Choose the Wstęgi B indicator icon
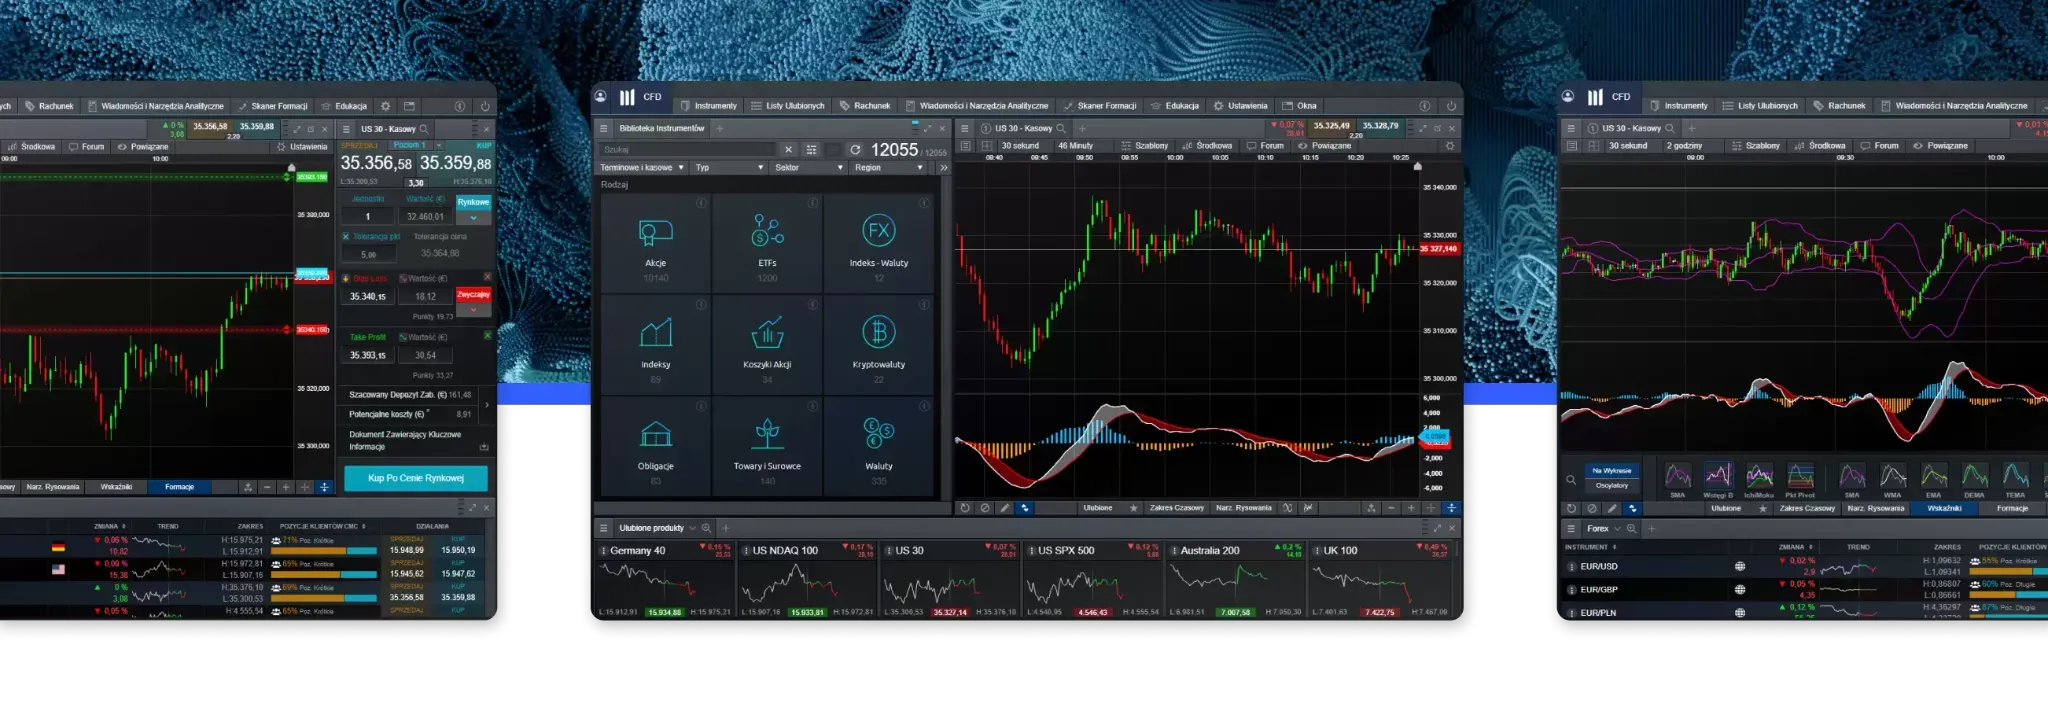Viewport: 2048px width, 701px height. [x=1718, y=476]
